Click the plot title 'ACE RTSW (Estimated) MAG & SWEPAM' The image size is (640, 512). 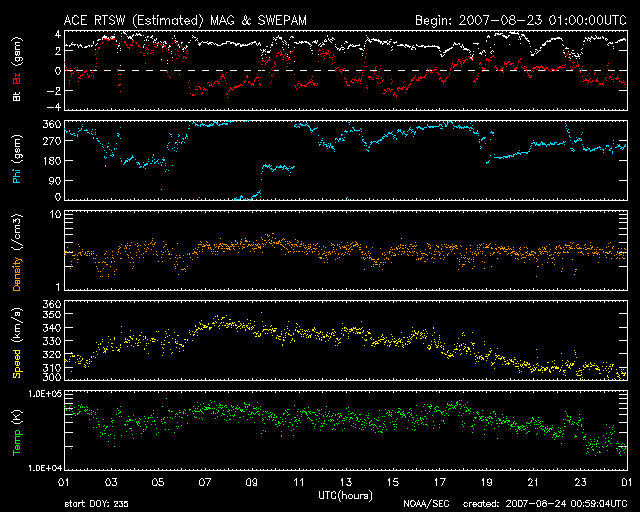(x=185, y=20)
